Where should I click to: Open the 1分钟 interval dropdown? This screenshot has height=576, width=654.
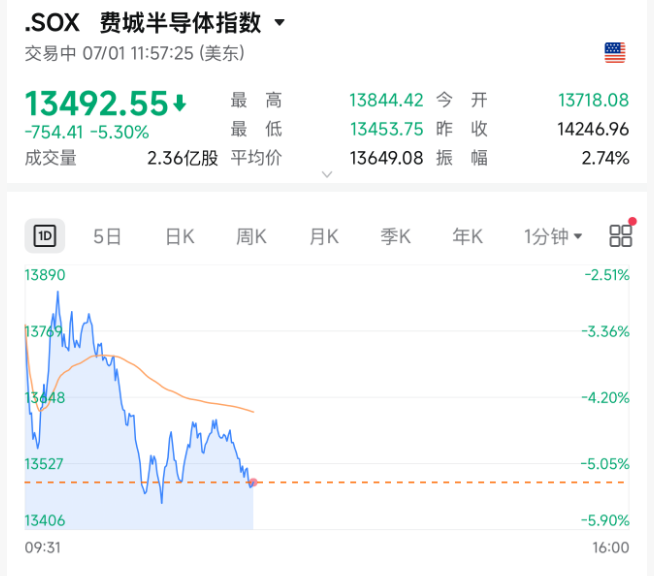coord(553,236)
